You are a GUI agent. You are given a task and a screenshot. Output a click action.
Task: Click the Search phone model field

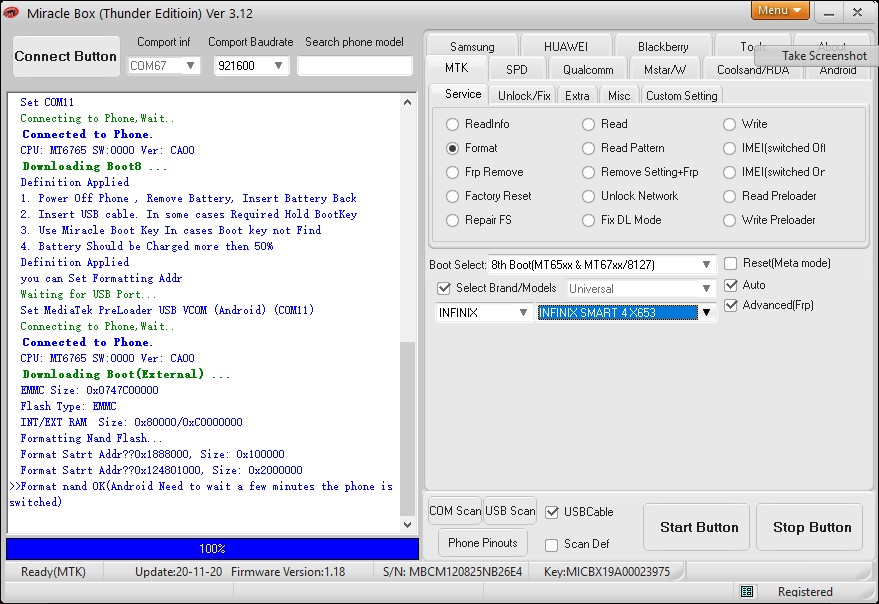tap(354, 66)
